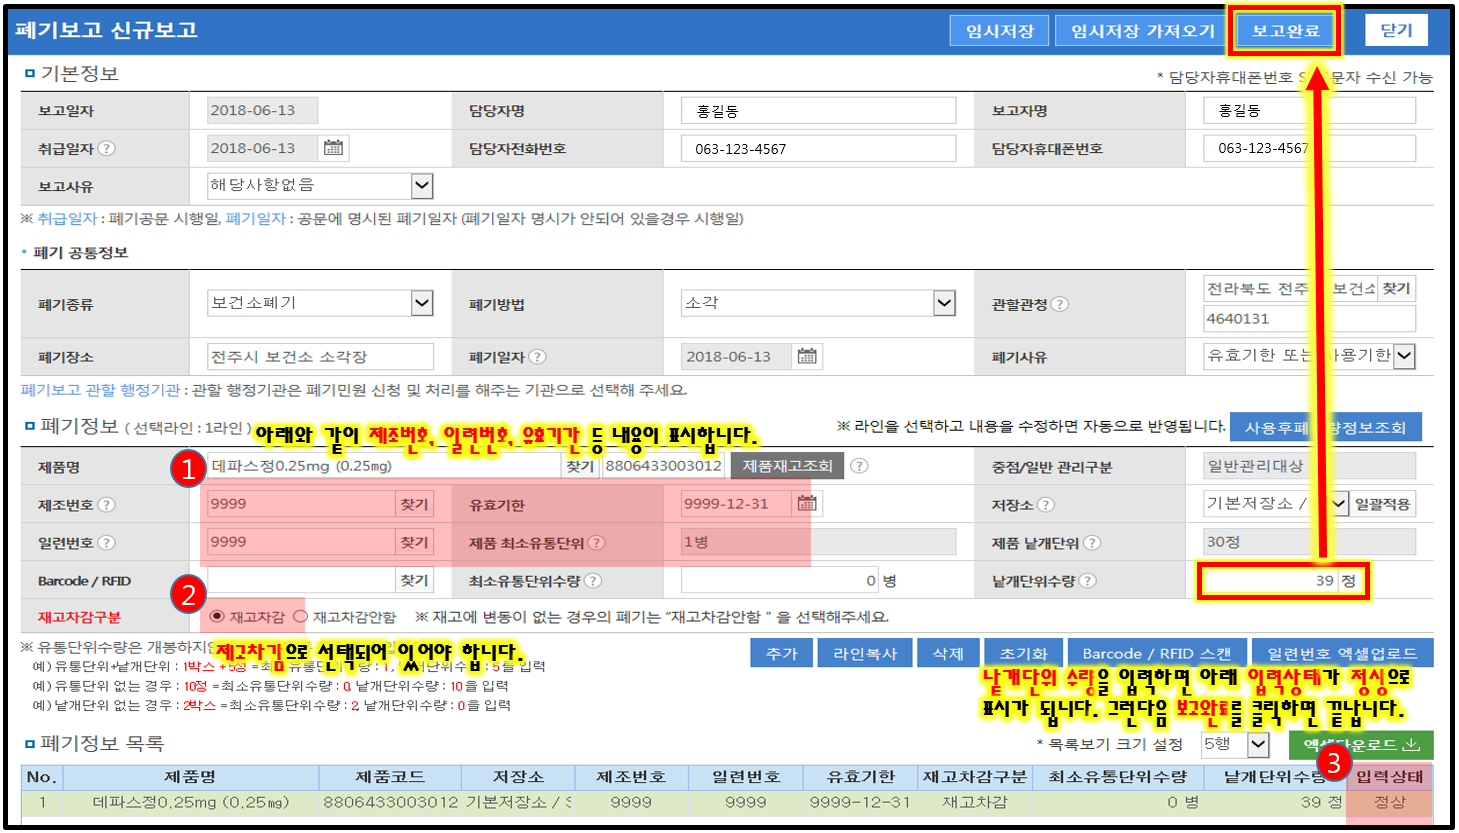Click help icon beside 일련번호 label

click(107, 543)
